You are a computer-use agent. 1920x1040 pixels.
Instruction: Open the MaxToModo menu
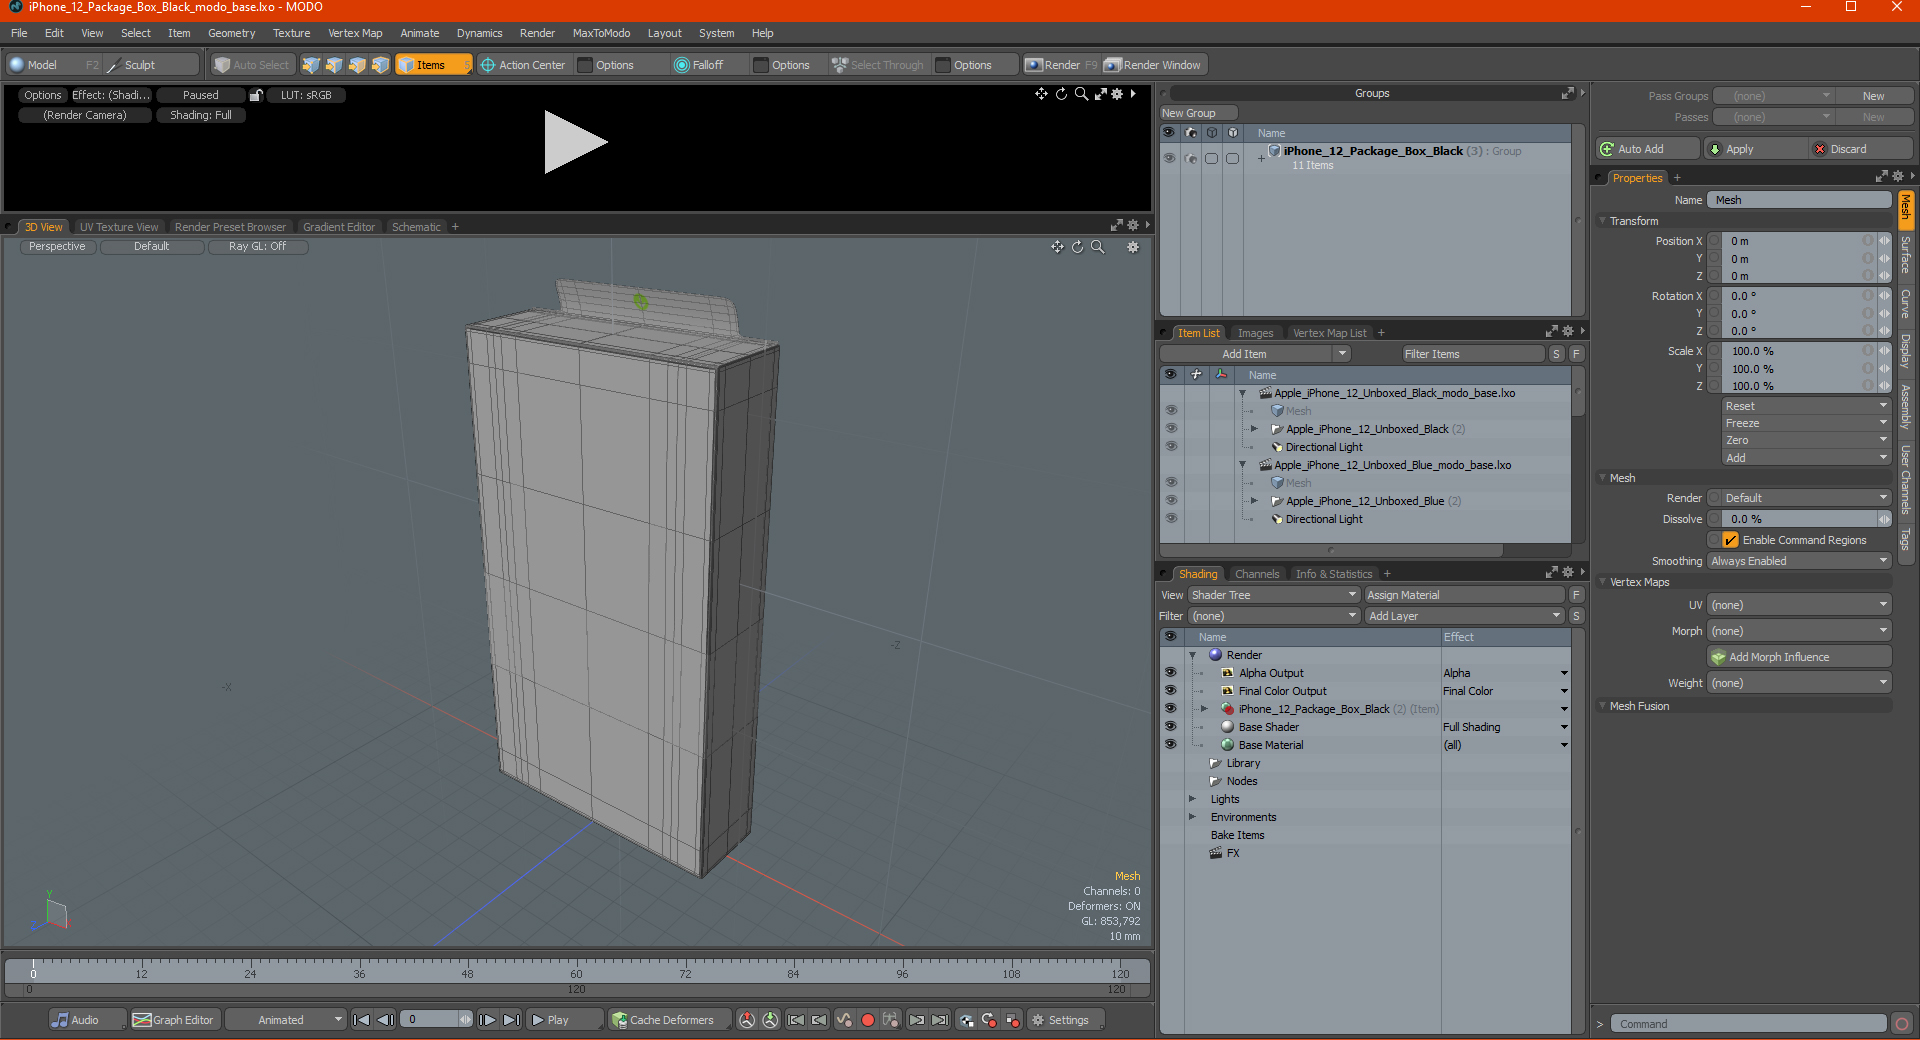pos(601,33)
